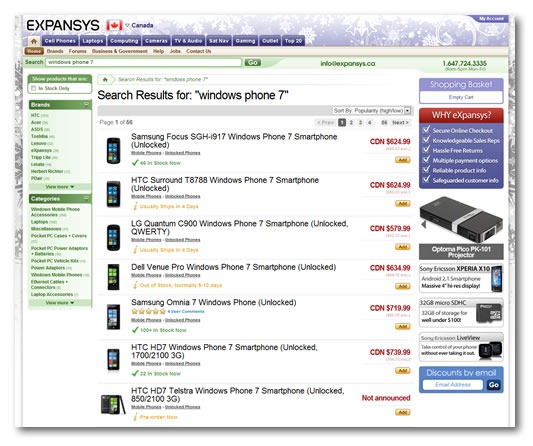
Task: Click the Empty Cart basket box
Action: pyautogui.click(x=461, y=97)
